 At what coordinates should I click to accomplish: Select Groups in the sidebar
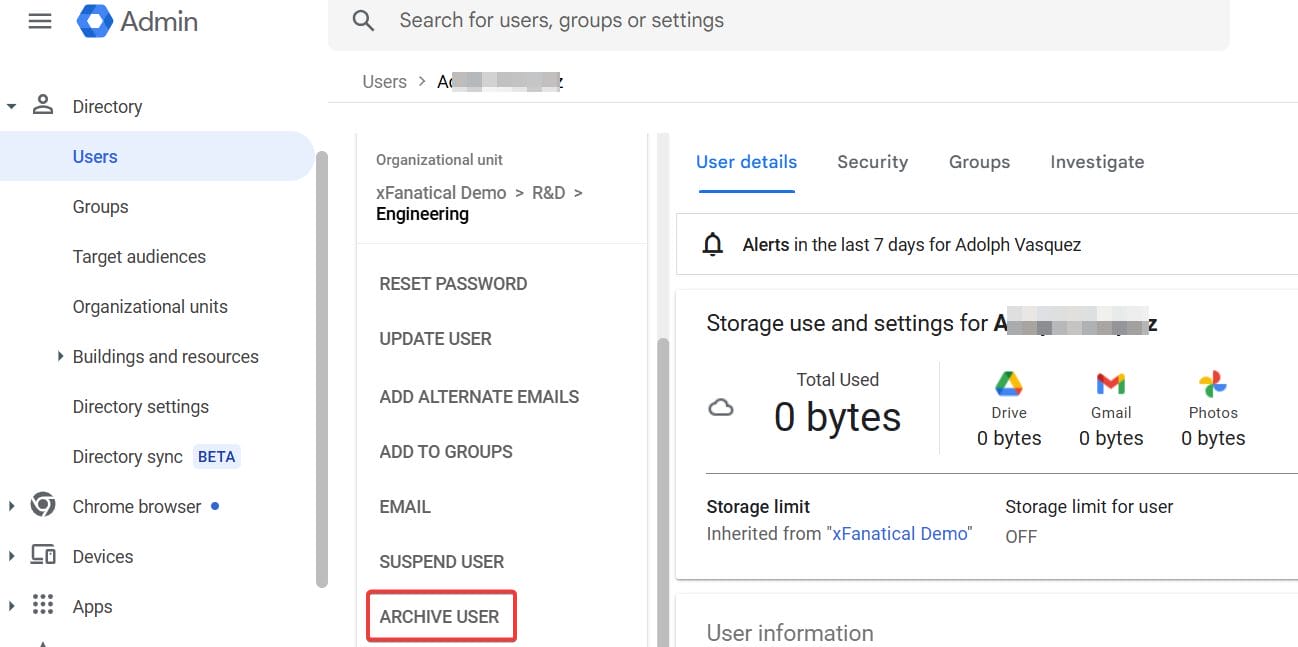[100, 207]
